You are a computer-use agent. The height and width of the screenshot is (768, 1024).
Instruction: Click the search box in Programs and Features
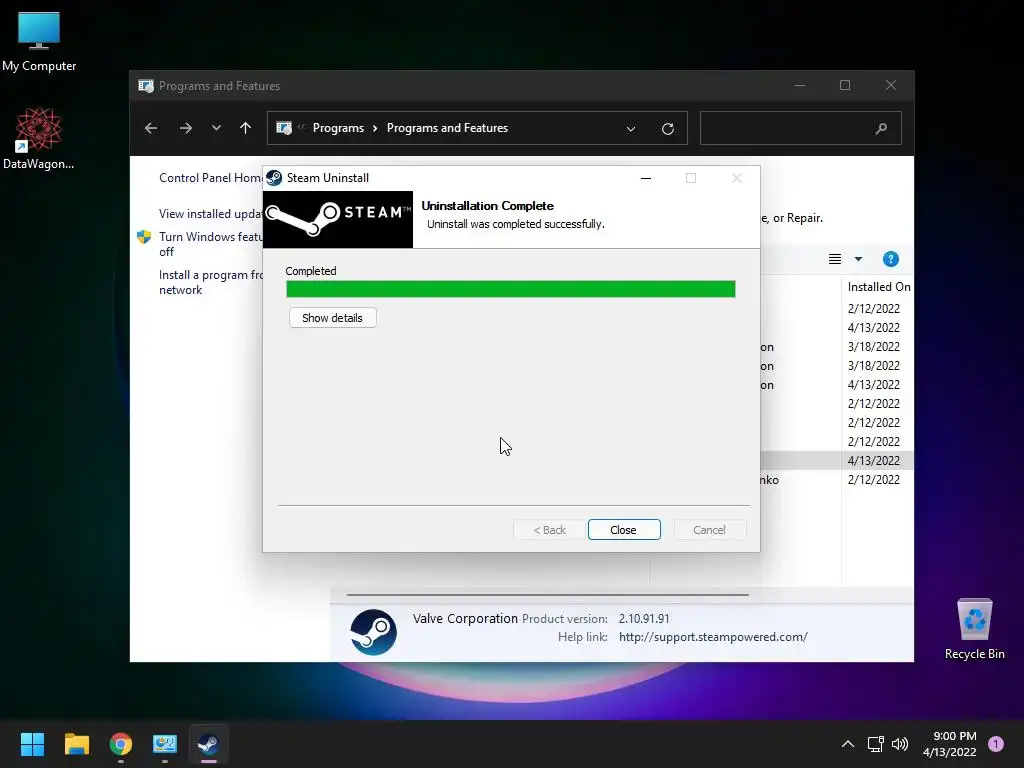(801, 128)
